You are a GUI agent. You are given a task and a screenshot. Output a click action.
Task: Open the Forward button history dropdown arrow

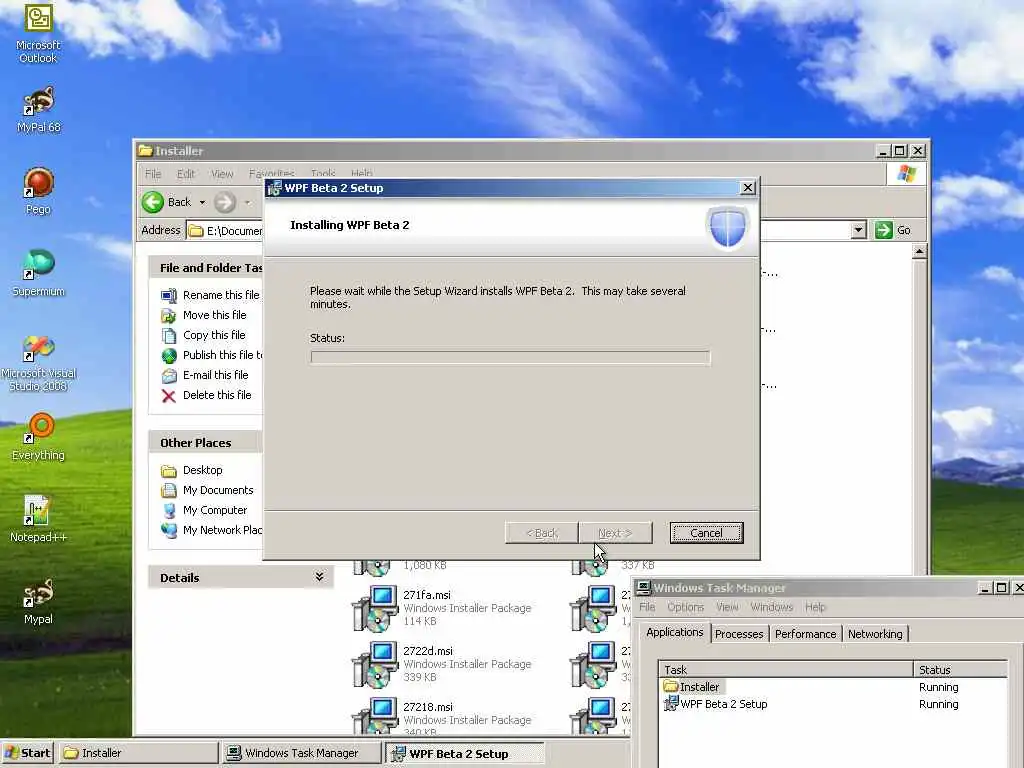pyautogui.click(x=248, y=202)
